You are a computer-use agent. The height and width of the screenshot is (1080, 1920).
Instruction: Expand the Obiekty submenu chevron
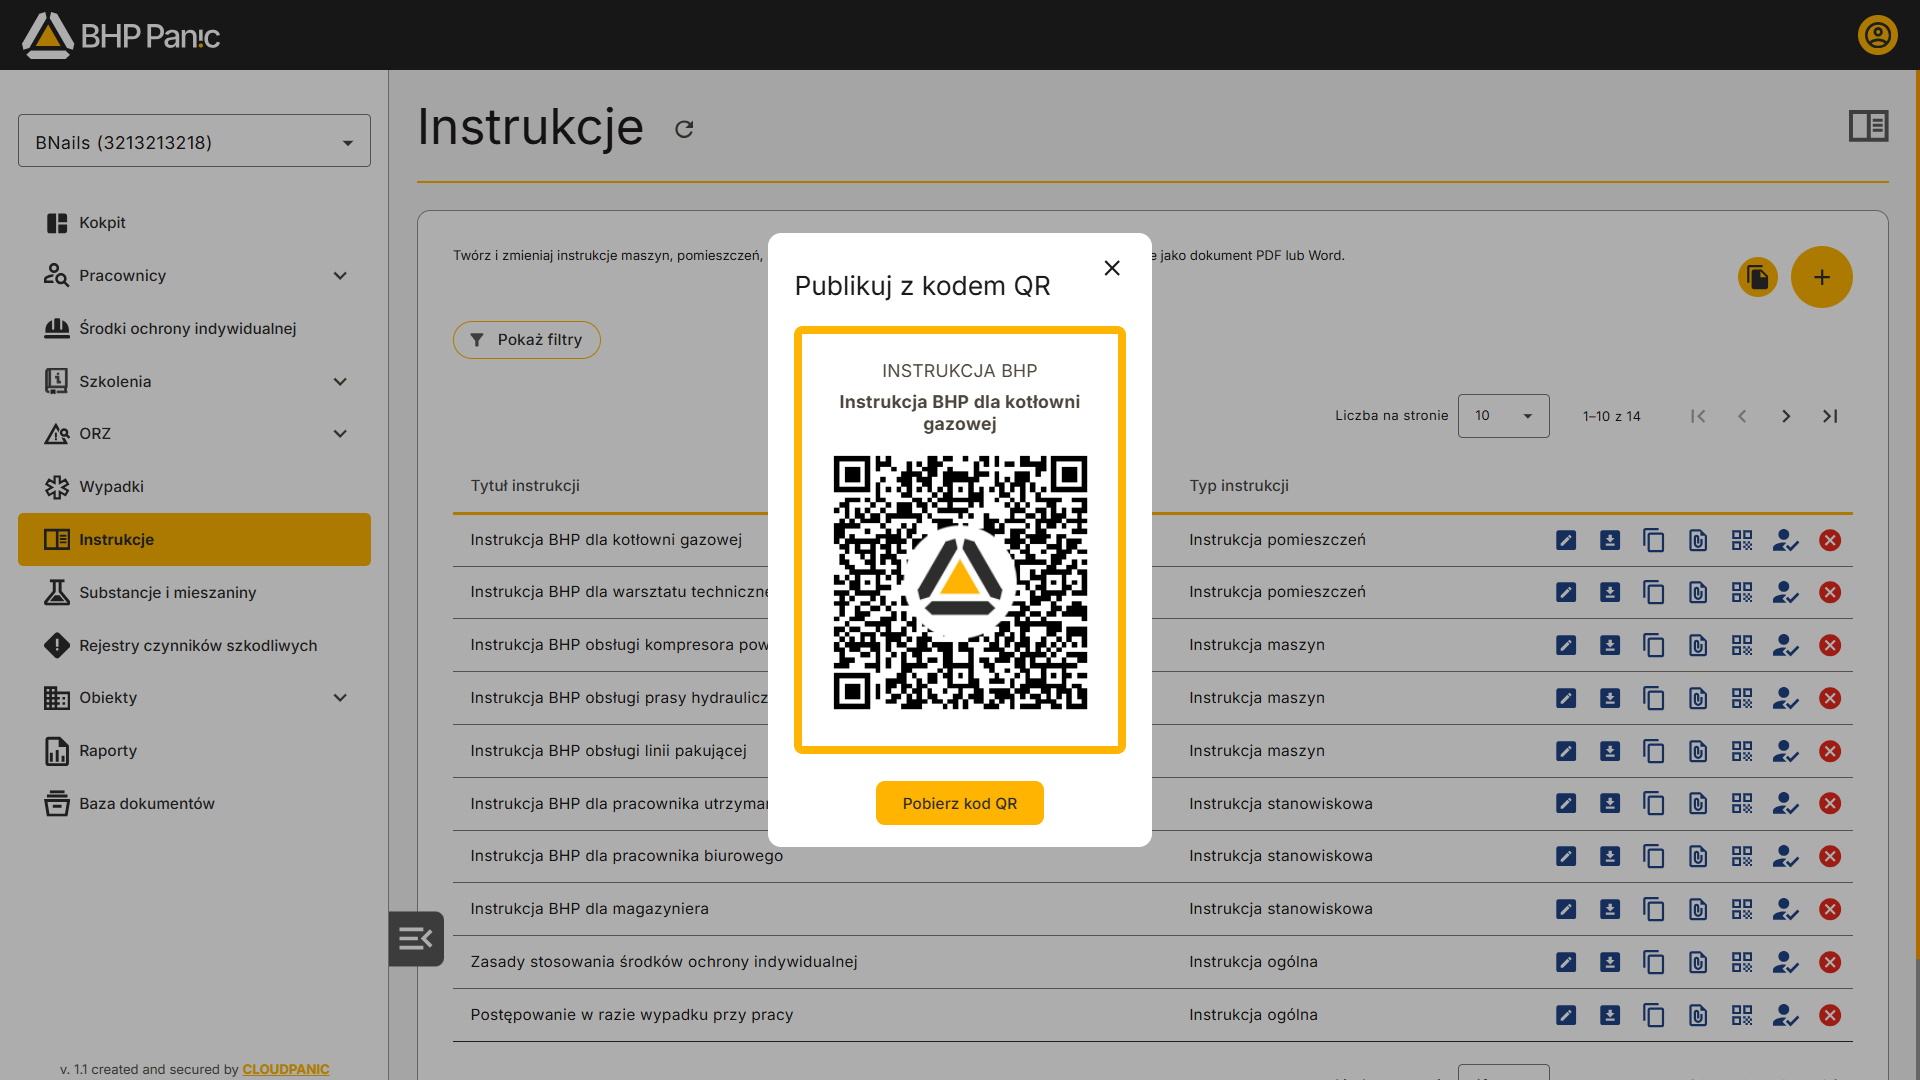click(x=340, y=698)
